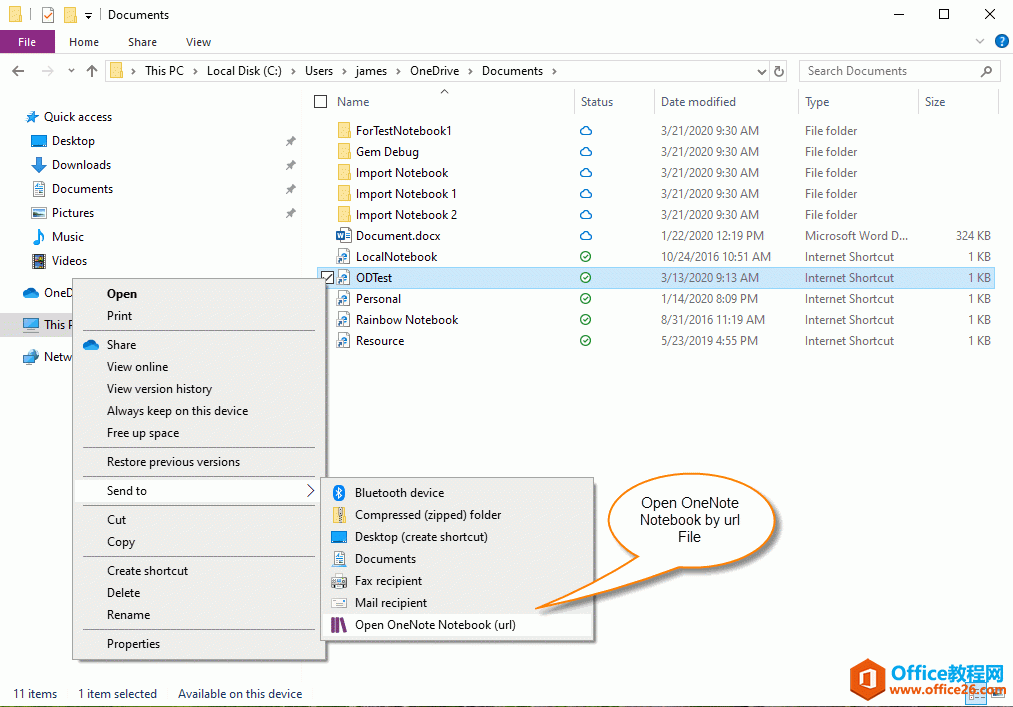This screenshot has width=1013, height=707.
Task: Open the Send to submenu
Action: point(198,491)
